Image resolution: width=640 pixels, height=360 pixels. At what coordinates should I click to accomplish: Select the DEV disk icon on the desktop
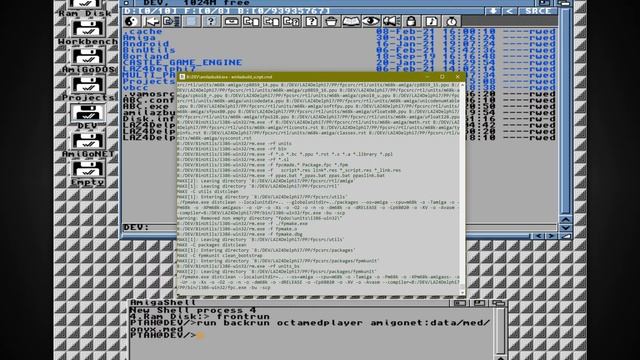[87, 116]
